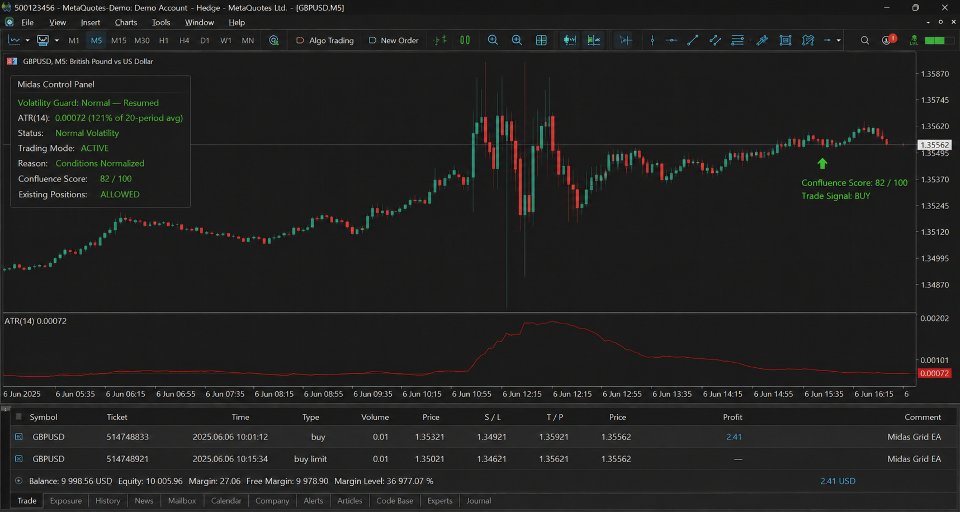Expand the arrow objects dropdown
This screenshot has width=960, height=512.
click(x=838, y=40)
